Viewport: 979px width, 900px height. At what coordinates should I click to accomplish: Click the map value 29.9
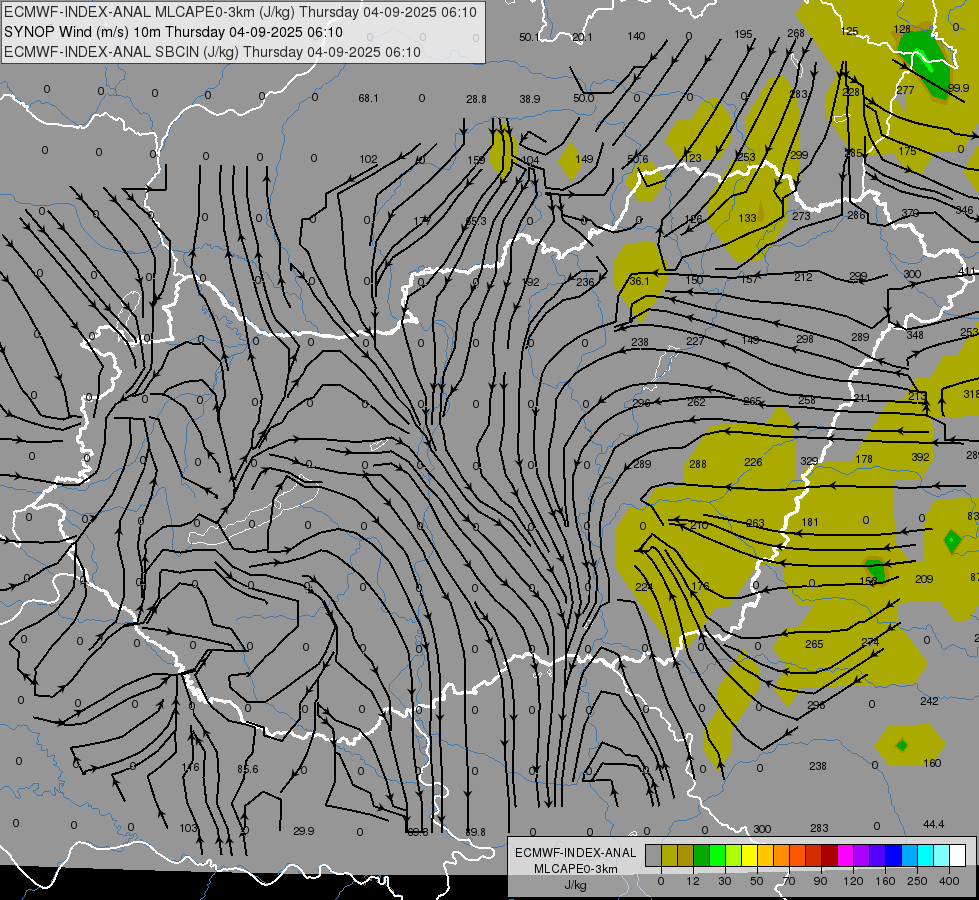303,831
